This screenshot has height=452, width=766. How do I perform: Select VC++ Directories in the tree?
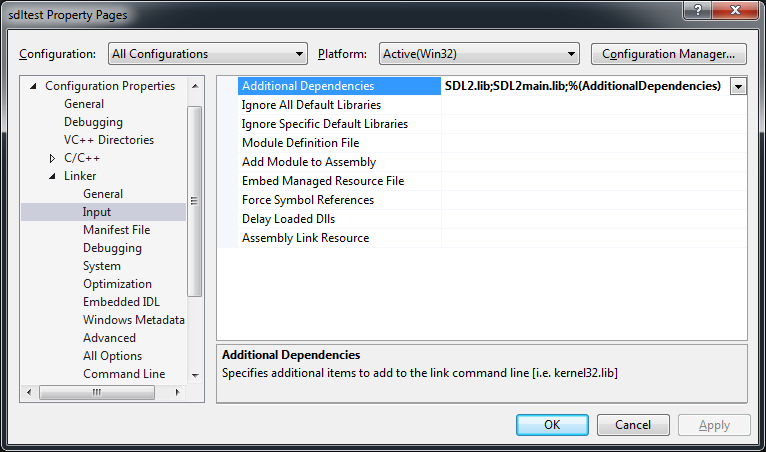(108, 140)
